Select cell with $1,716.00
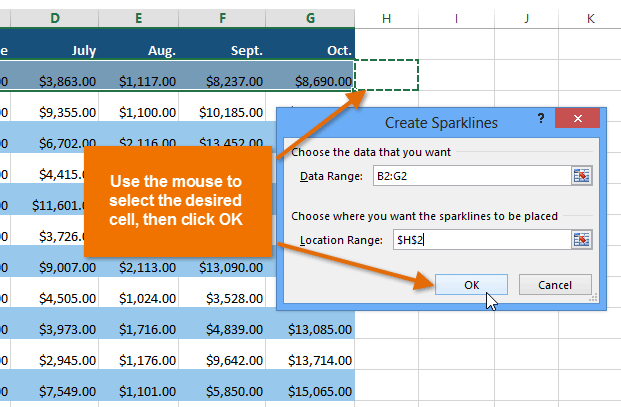The height and width of the screenshot is (407, 621). point(139,324)
